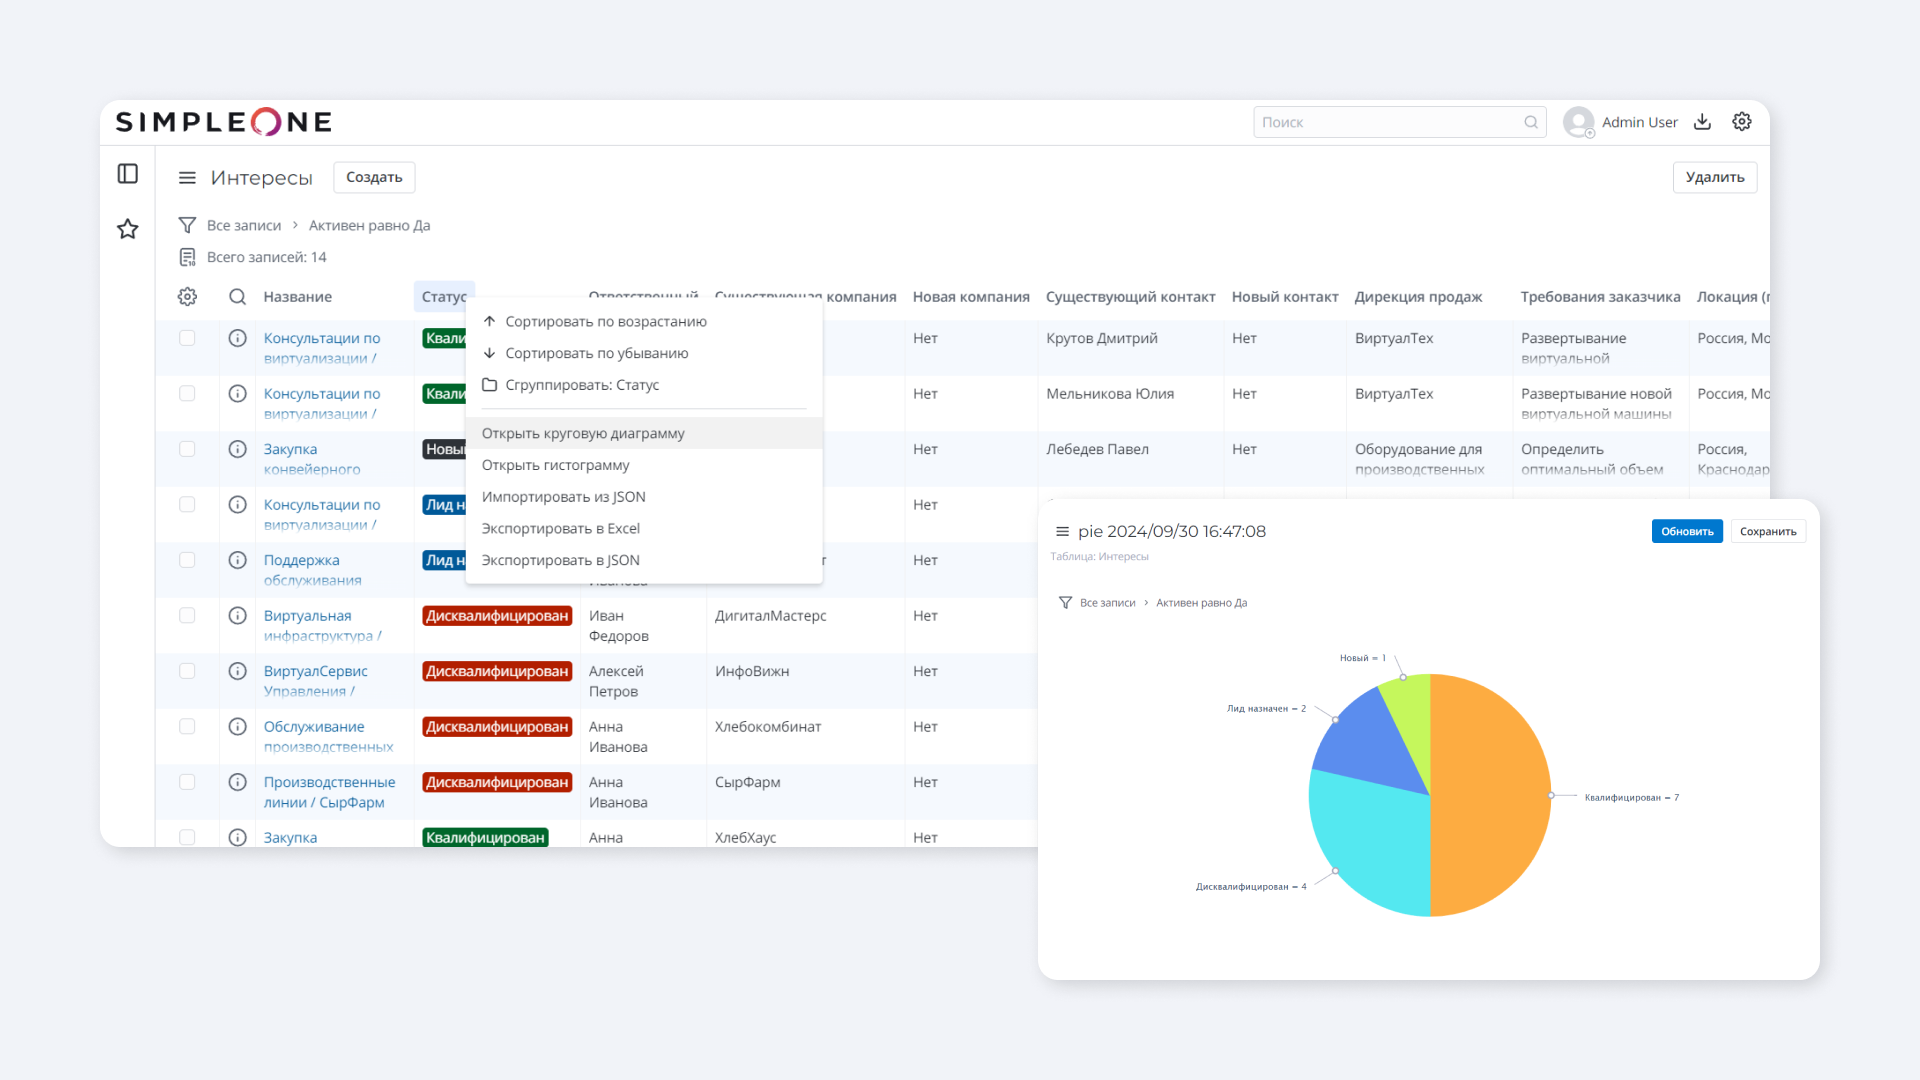Click the orange Квалифицирован pie slice
The image size is (1920, 1080).
pyautogui.click(x=1490, y=795)
